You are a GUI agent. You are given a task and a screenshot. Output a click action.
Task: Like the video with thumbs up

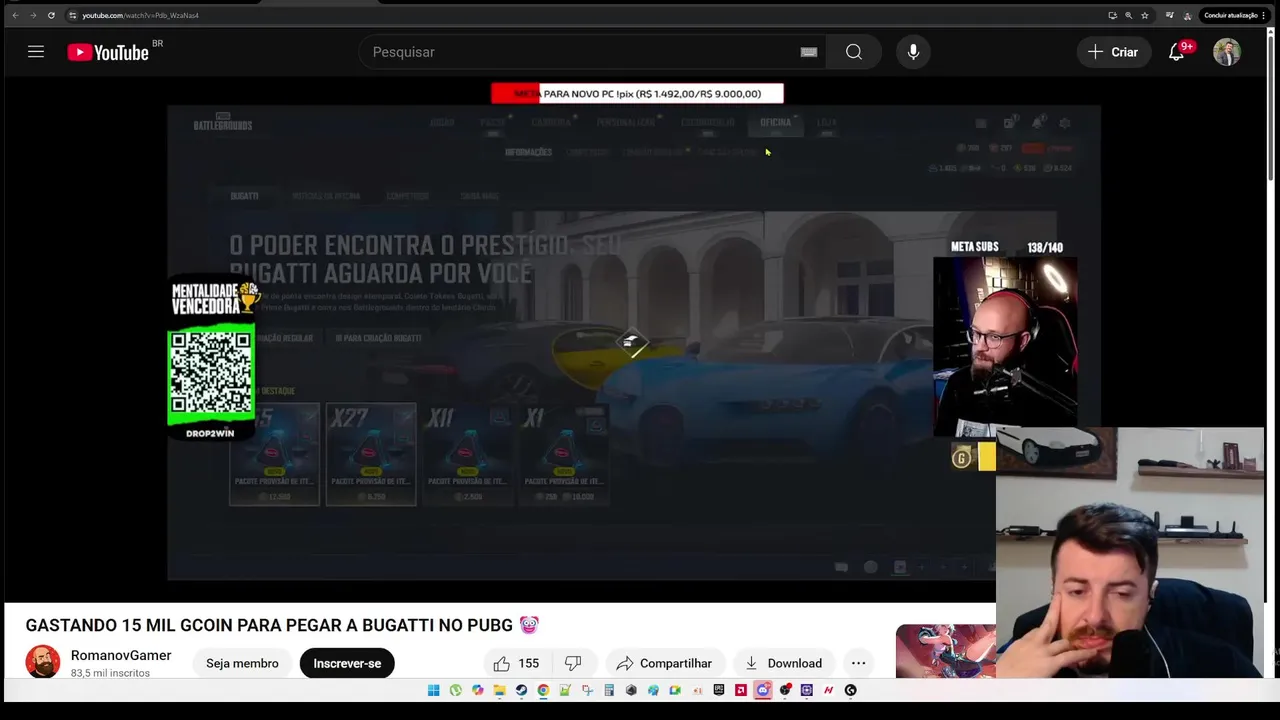516,663
